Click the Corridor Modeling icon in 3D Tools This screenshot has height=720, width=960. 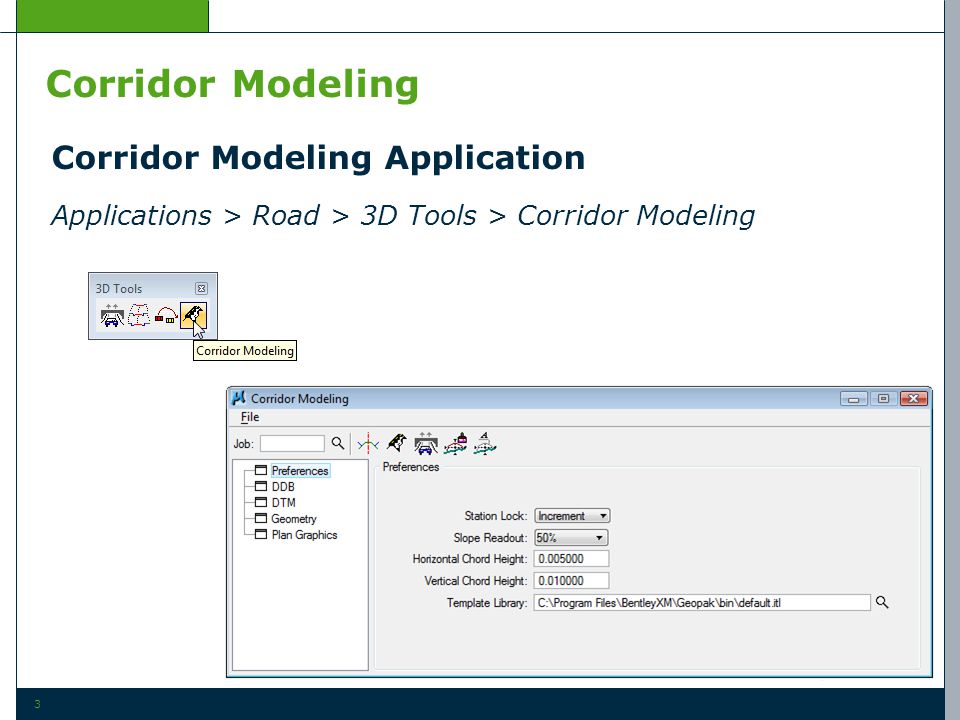pyautogui.click(x=193, y=315)
